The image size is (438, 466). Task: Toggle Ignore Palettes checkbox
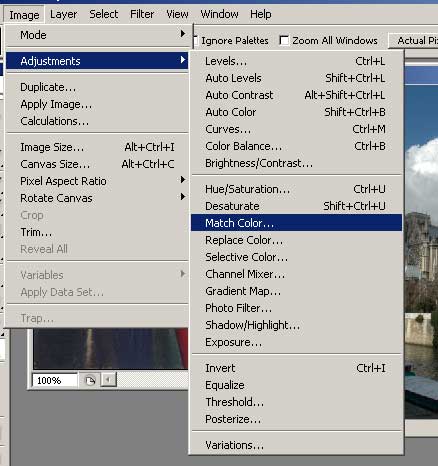click(x=195, y=40)
